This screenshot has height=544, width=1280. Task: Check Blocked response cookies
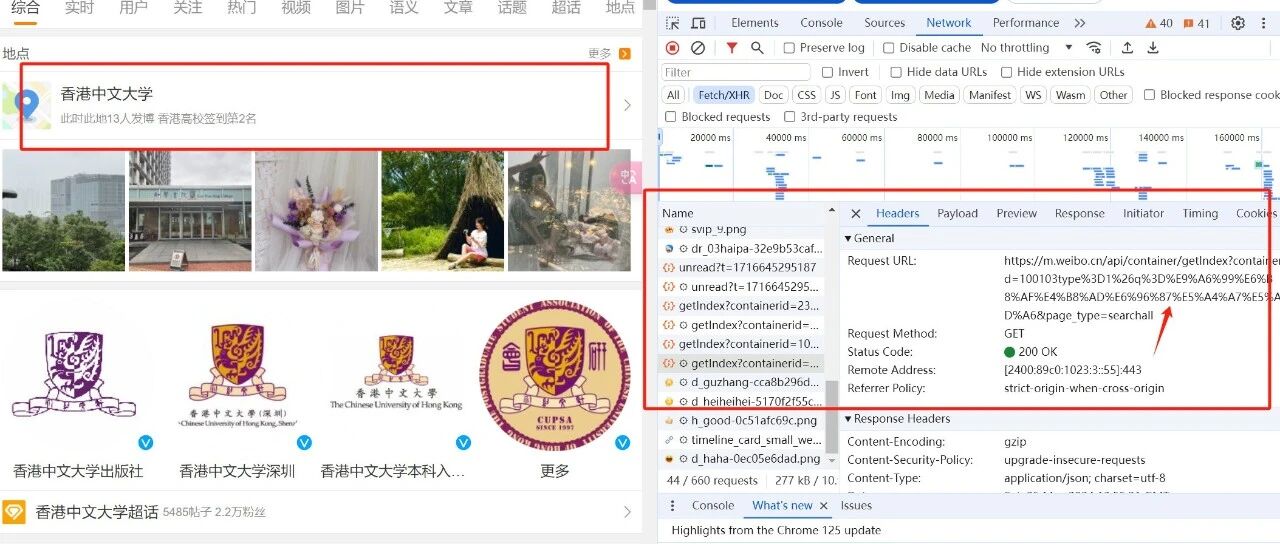pos(1149,95)
